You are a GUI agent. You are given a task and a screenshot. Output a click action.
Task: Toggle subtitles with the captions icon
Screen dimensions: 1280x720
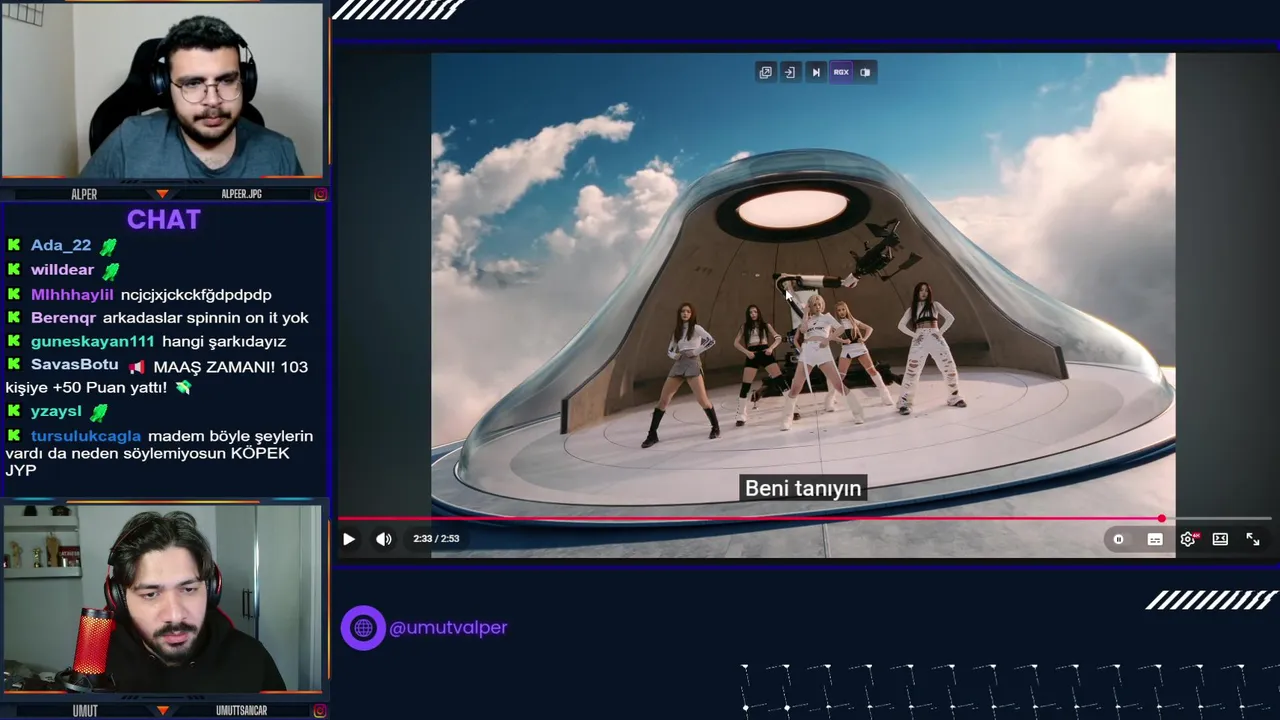tap(1155, 539)
